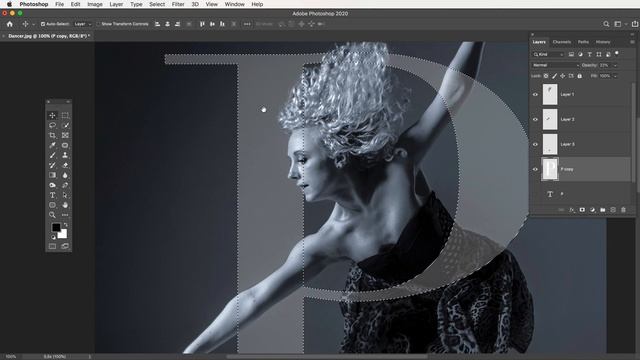Open the Filter menu
This screenshot has width=640, height=360.
[178, 4]
